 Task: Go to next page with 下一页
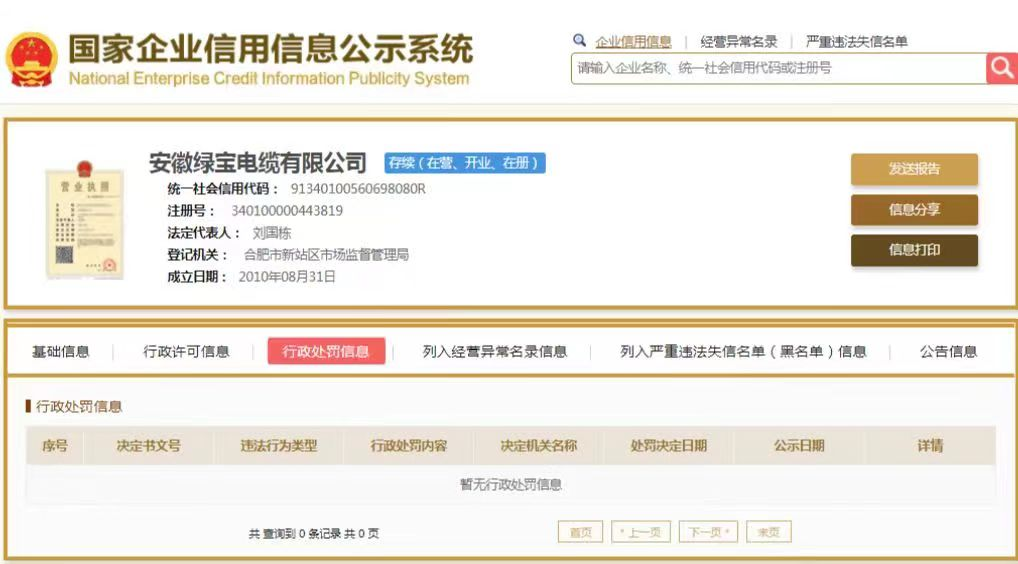click(x=708, y=532)
